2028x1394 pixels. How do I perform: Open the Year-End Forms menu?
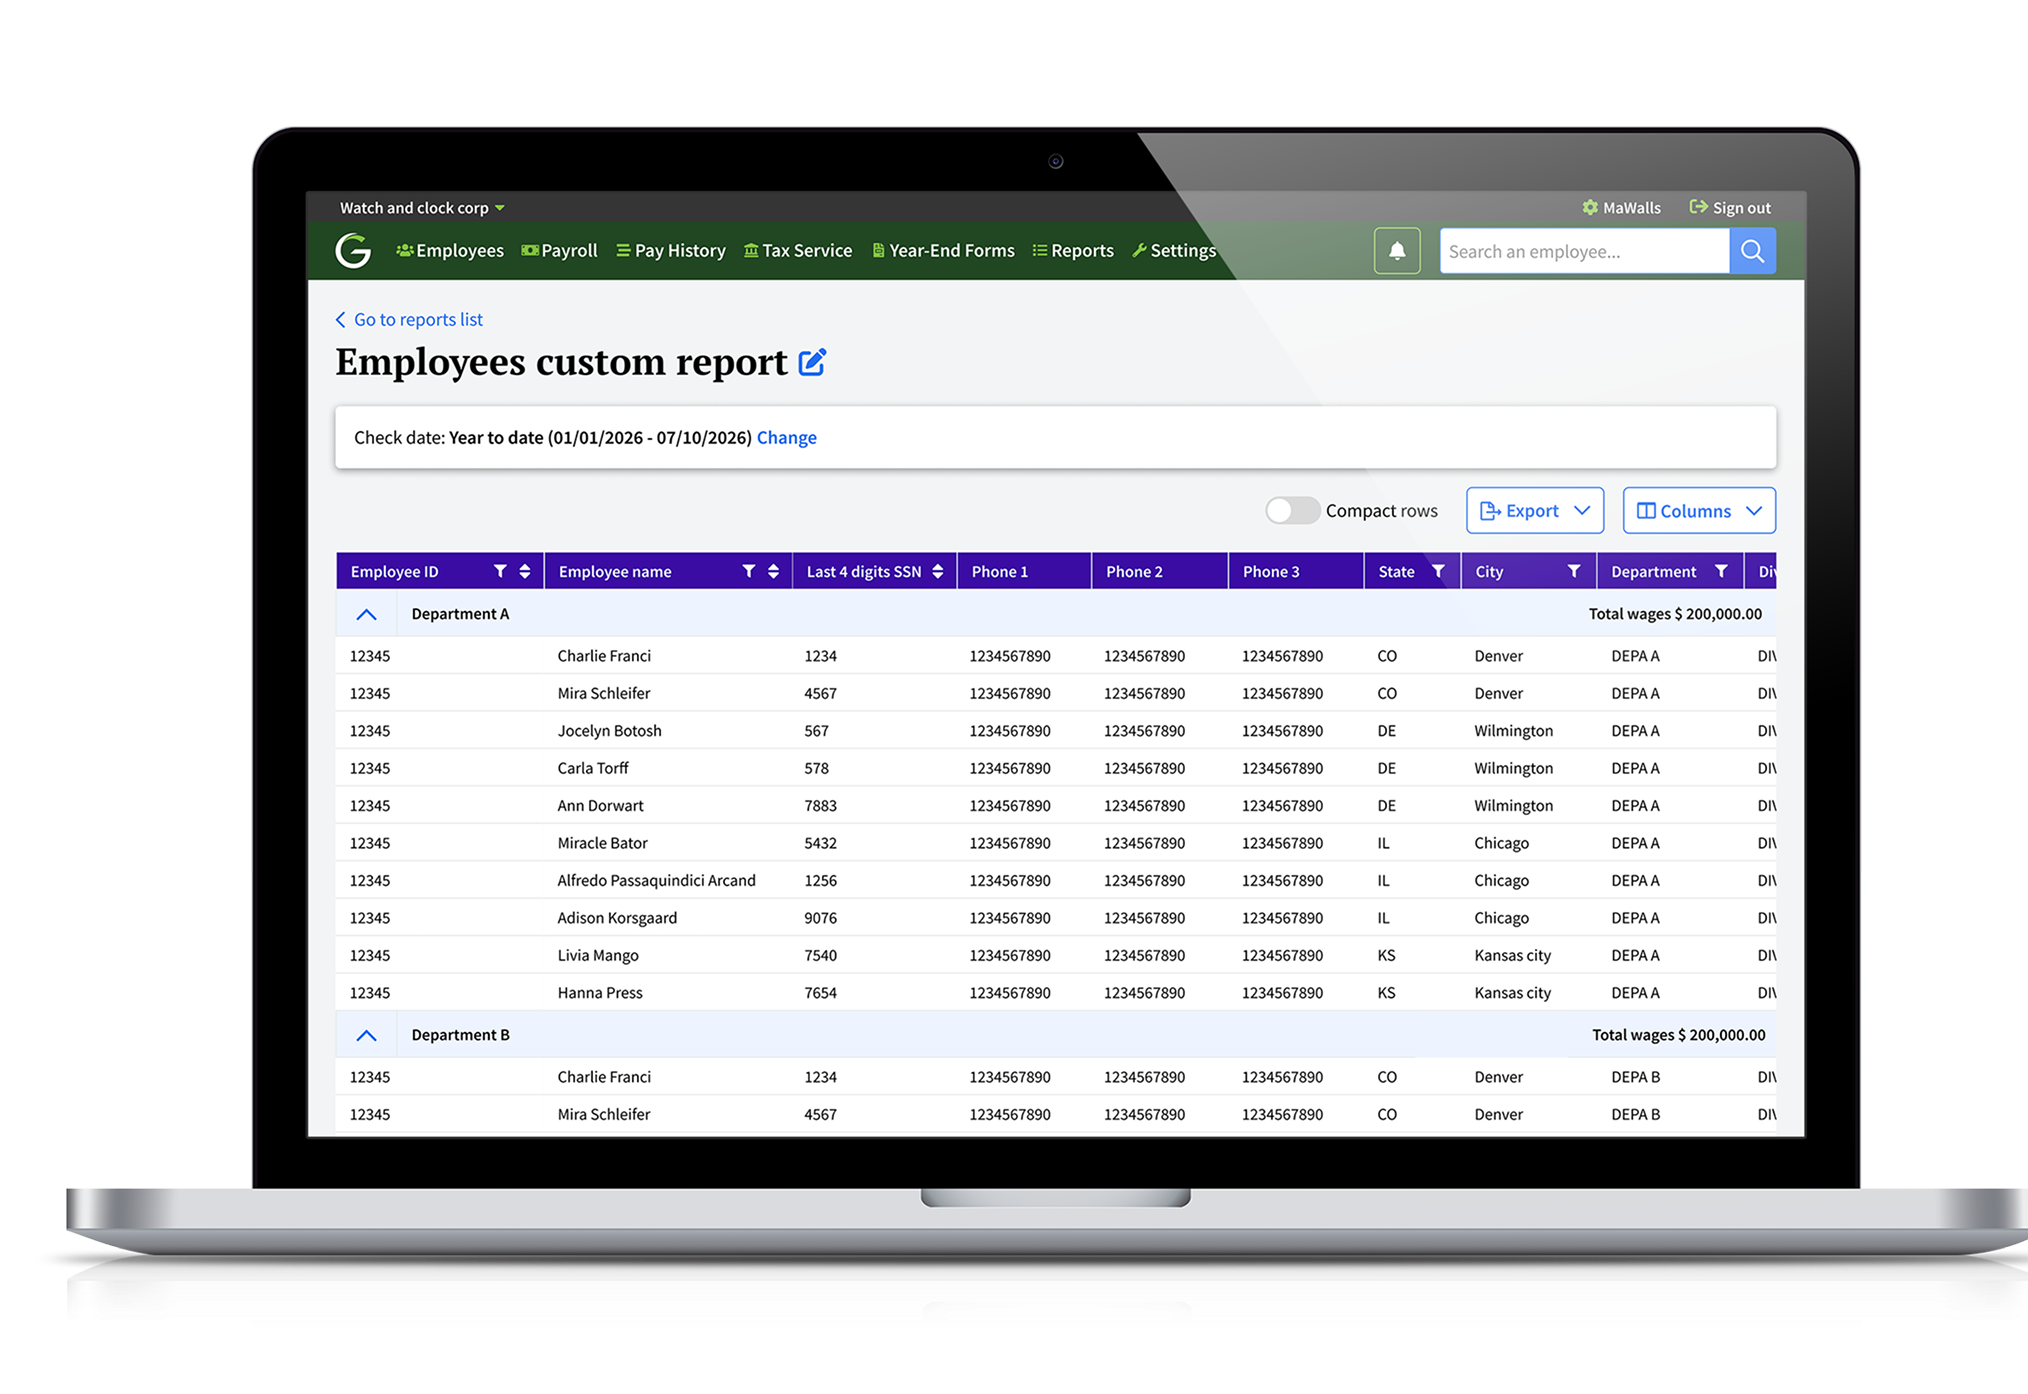[x=943, y=250]
